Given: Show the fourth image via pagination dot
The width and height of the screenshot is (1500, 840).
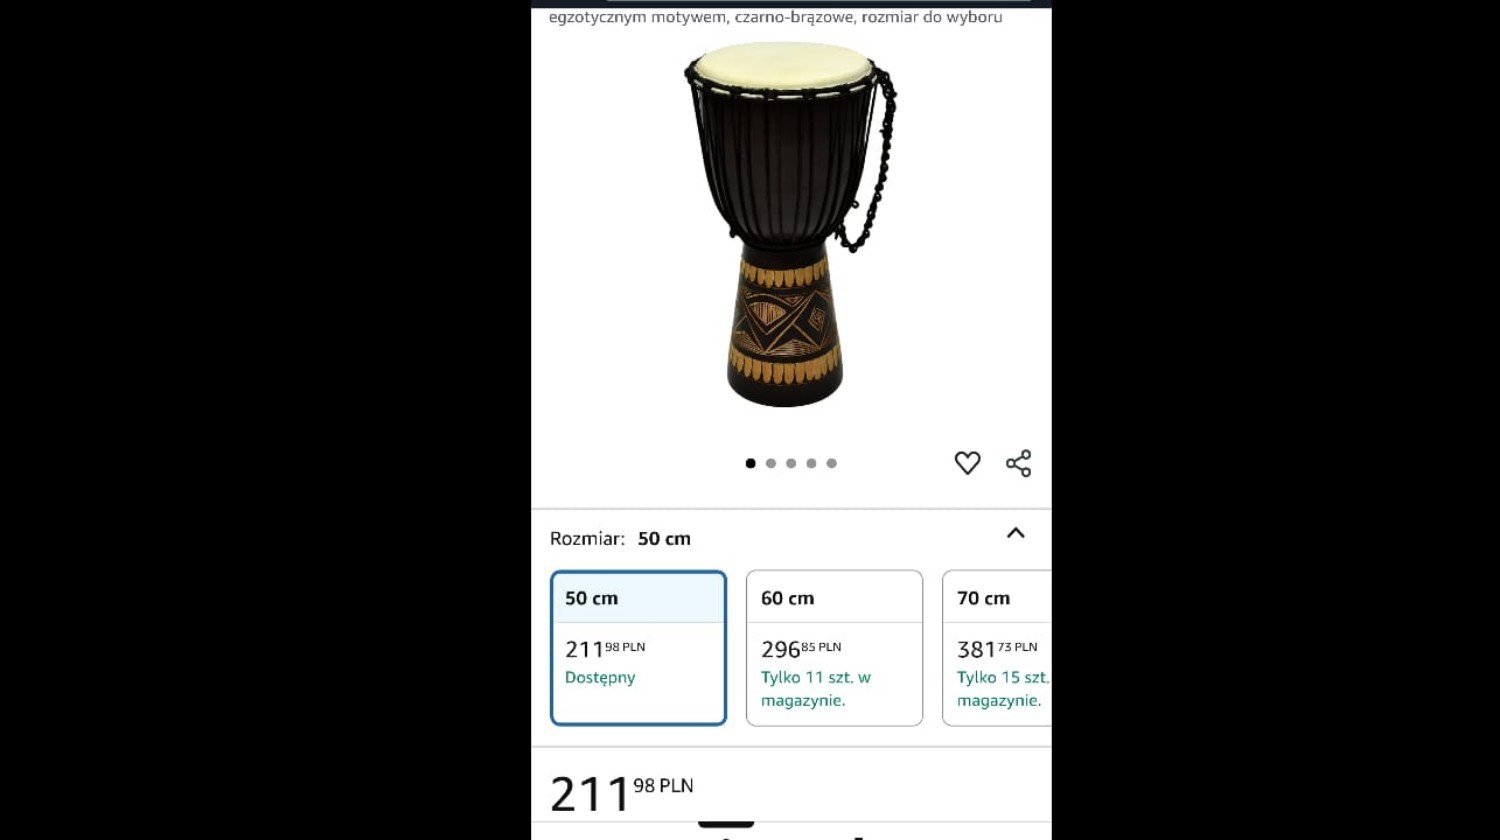Looking at the screenshot, I should (811, 463).
